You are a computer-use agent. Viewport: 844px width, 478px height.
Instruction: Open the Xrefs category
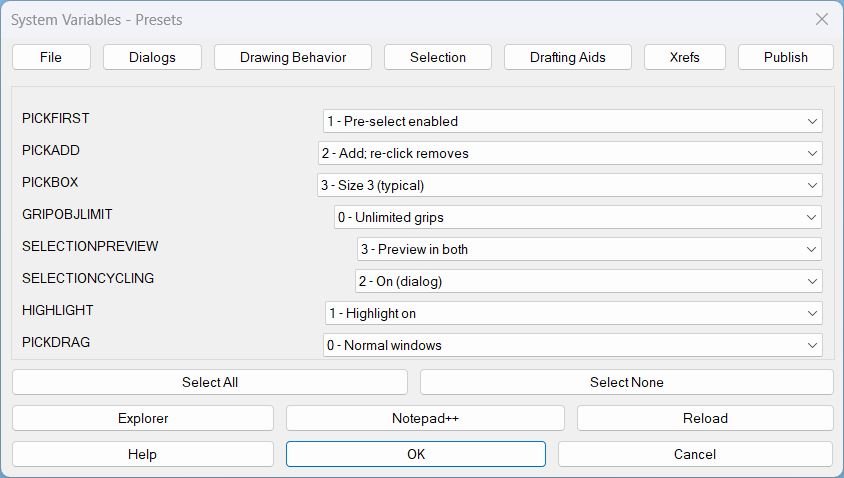click(x=685, y=57)
